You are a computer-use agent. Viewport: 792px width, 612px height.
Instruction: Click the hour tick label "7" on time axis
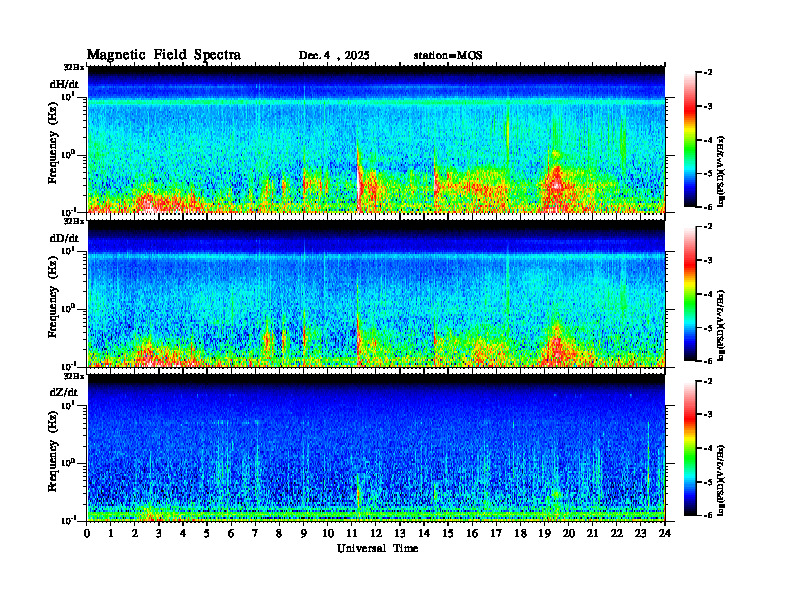point(255,533)
